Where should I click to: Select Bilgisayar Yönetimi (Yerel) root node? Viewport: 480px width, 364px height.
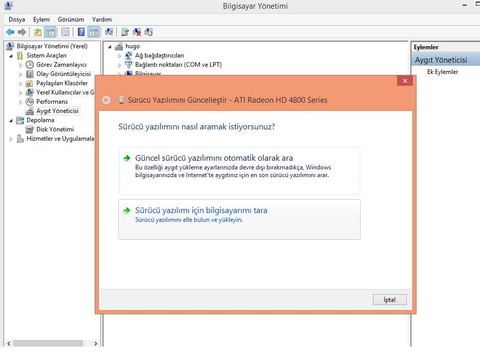52,46
